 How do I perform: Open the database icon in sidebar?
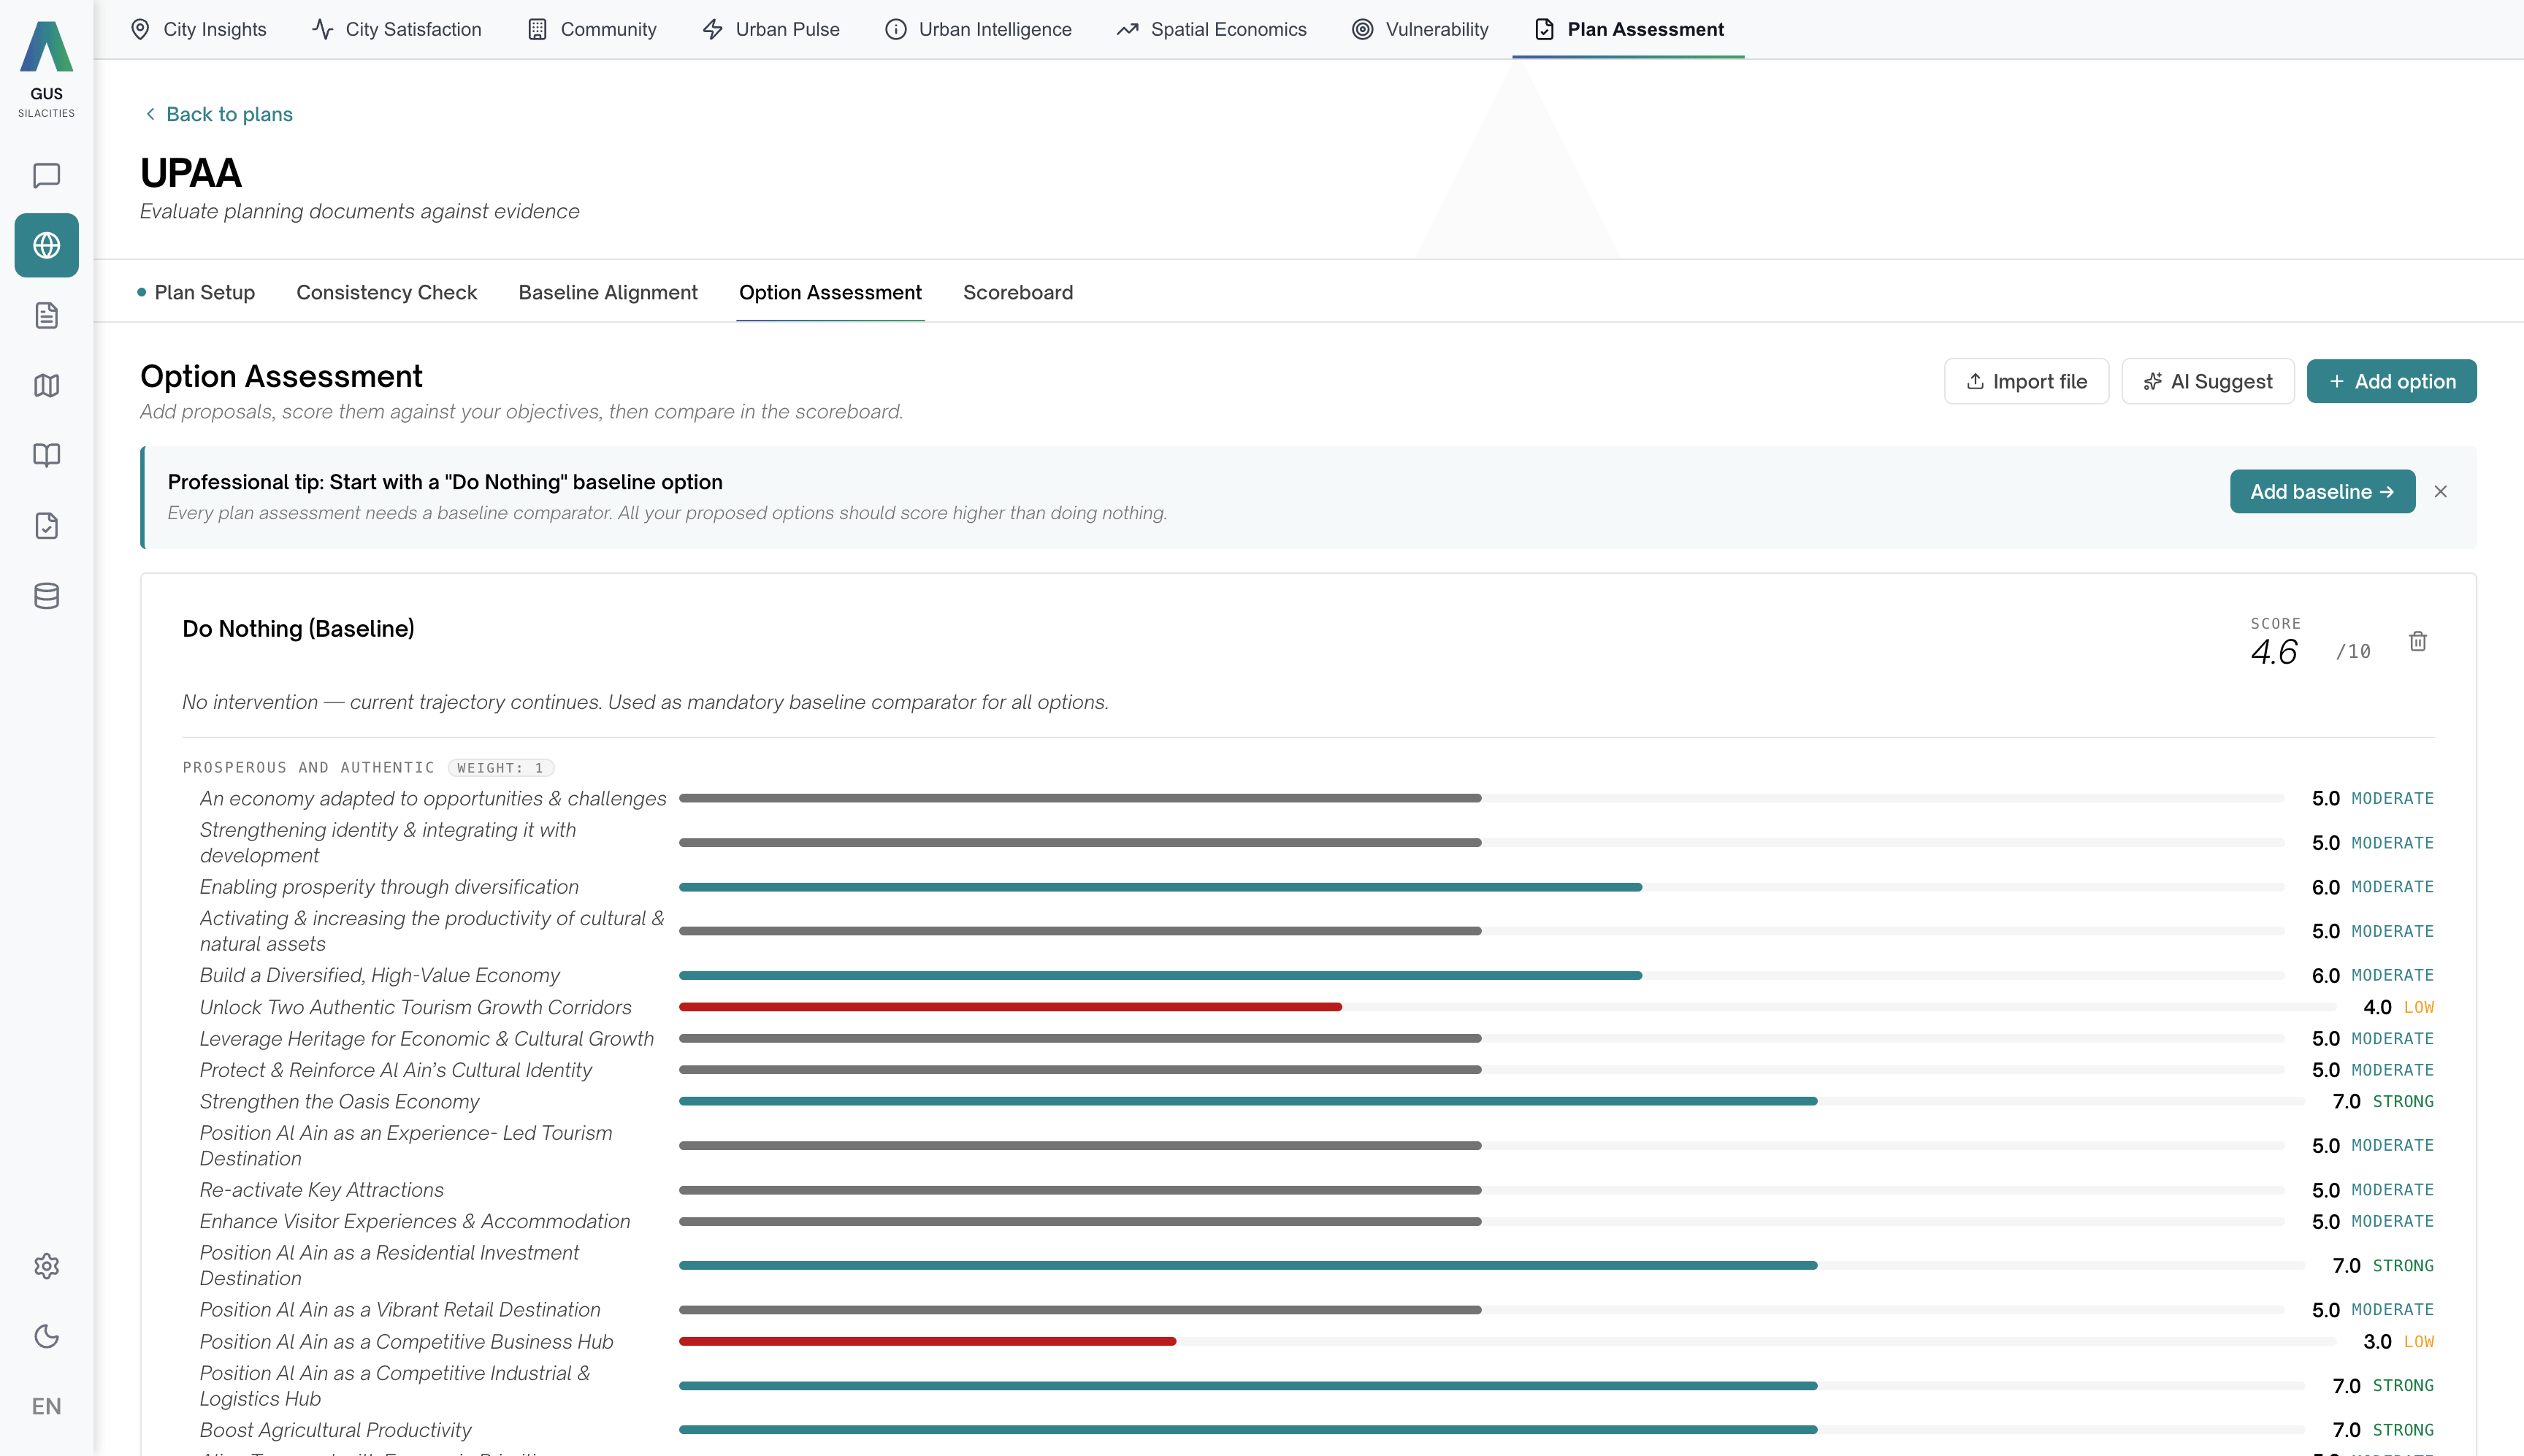click(x=46, y=596)
